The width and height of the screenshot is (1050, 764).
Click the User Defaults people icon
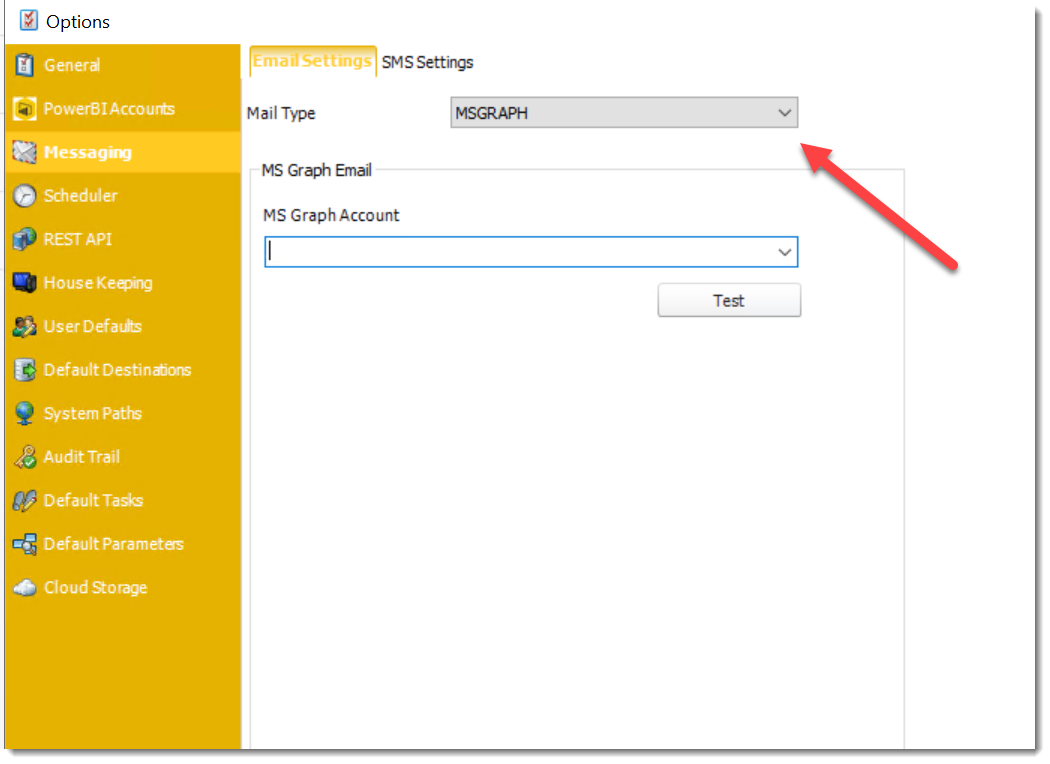tap(25, 327)
